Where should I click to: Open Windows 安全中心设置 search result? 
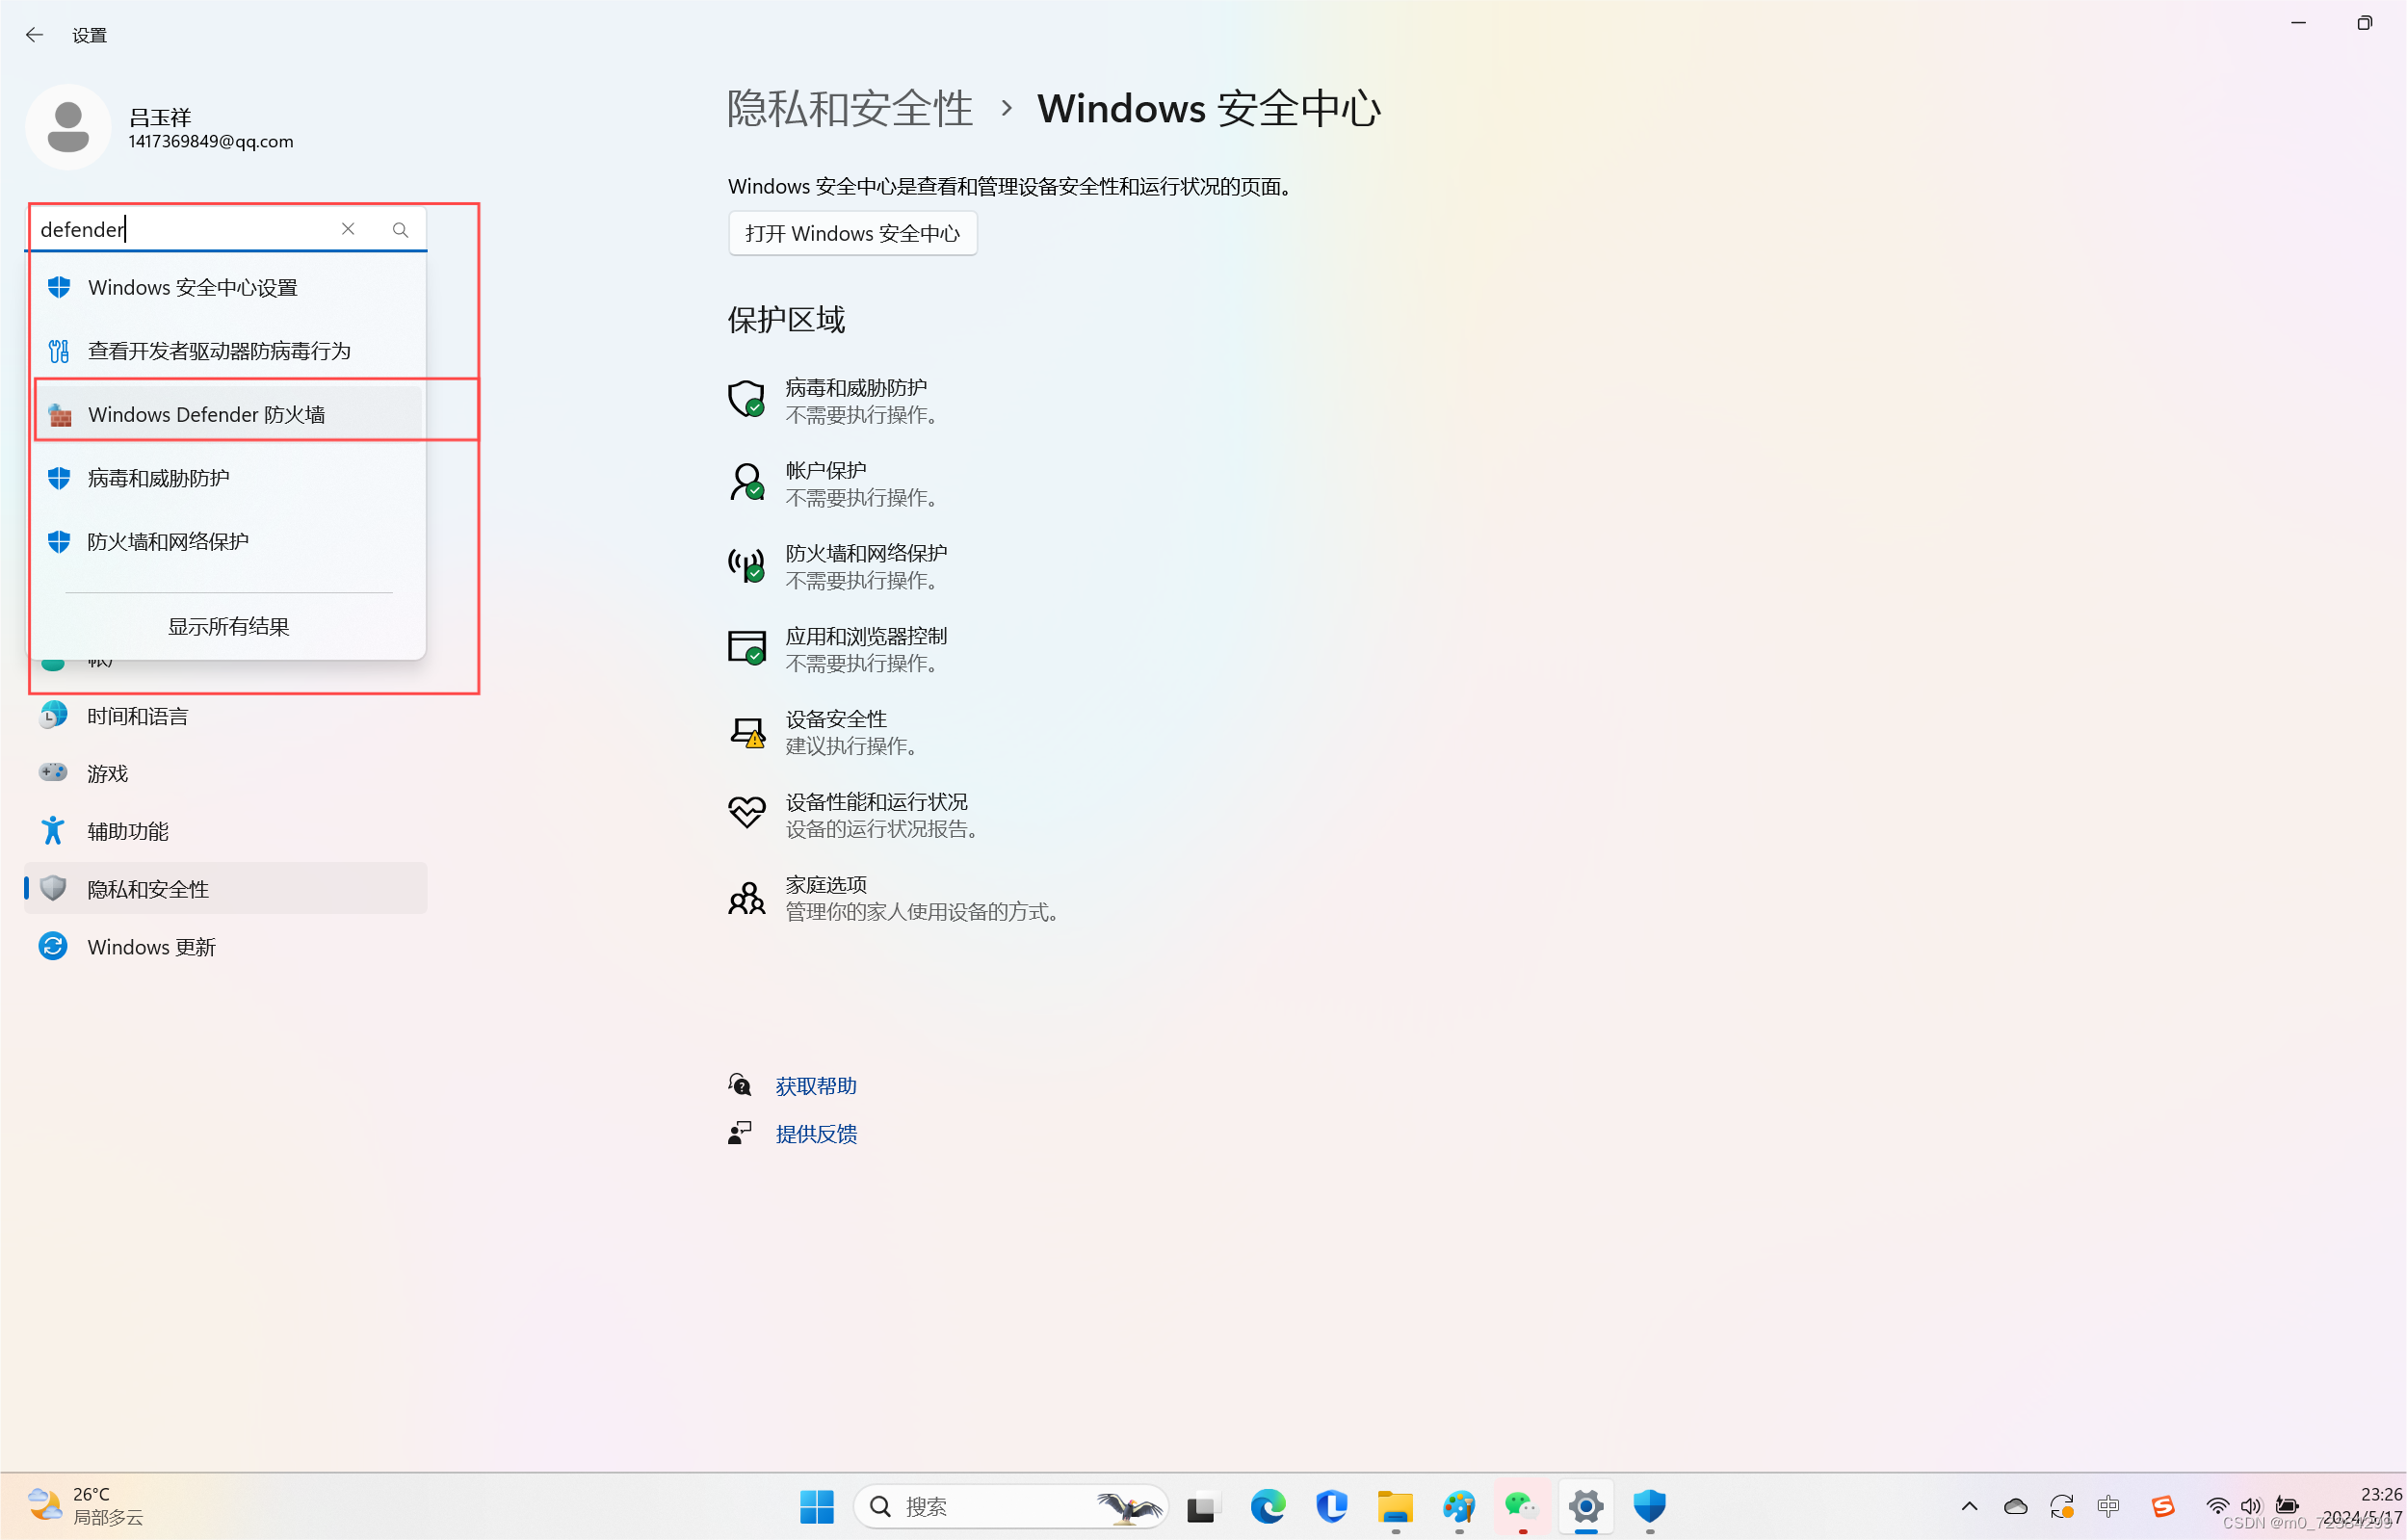[x=192, y=288]
